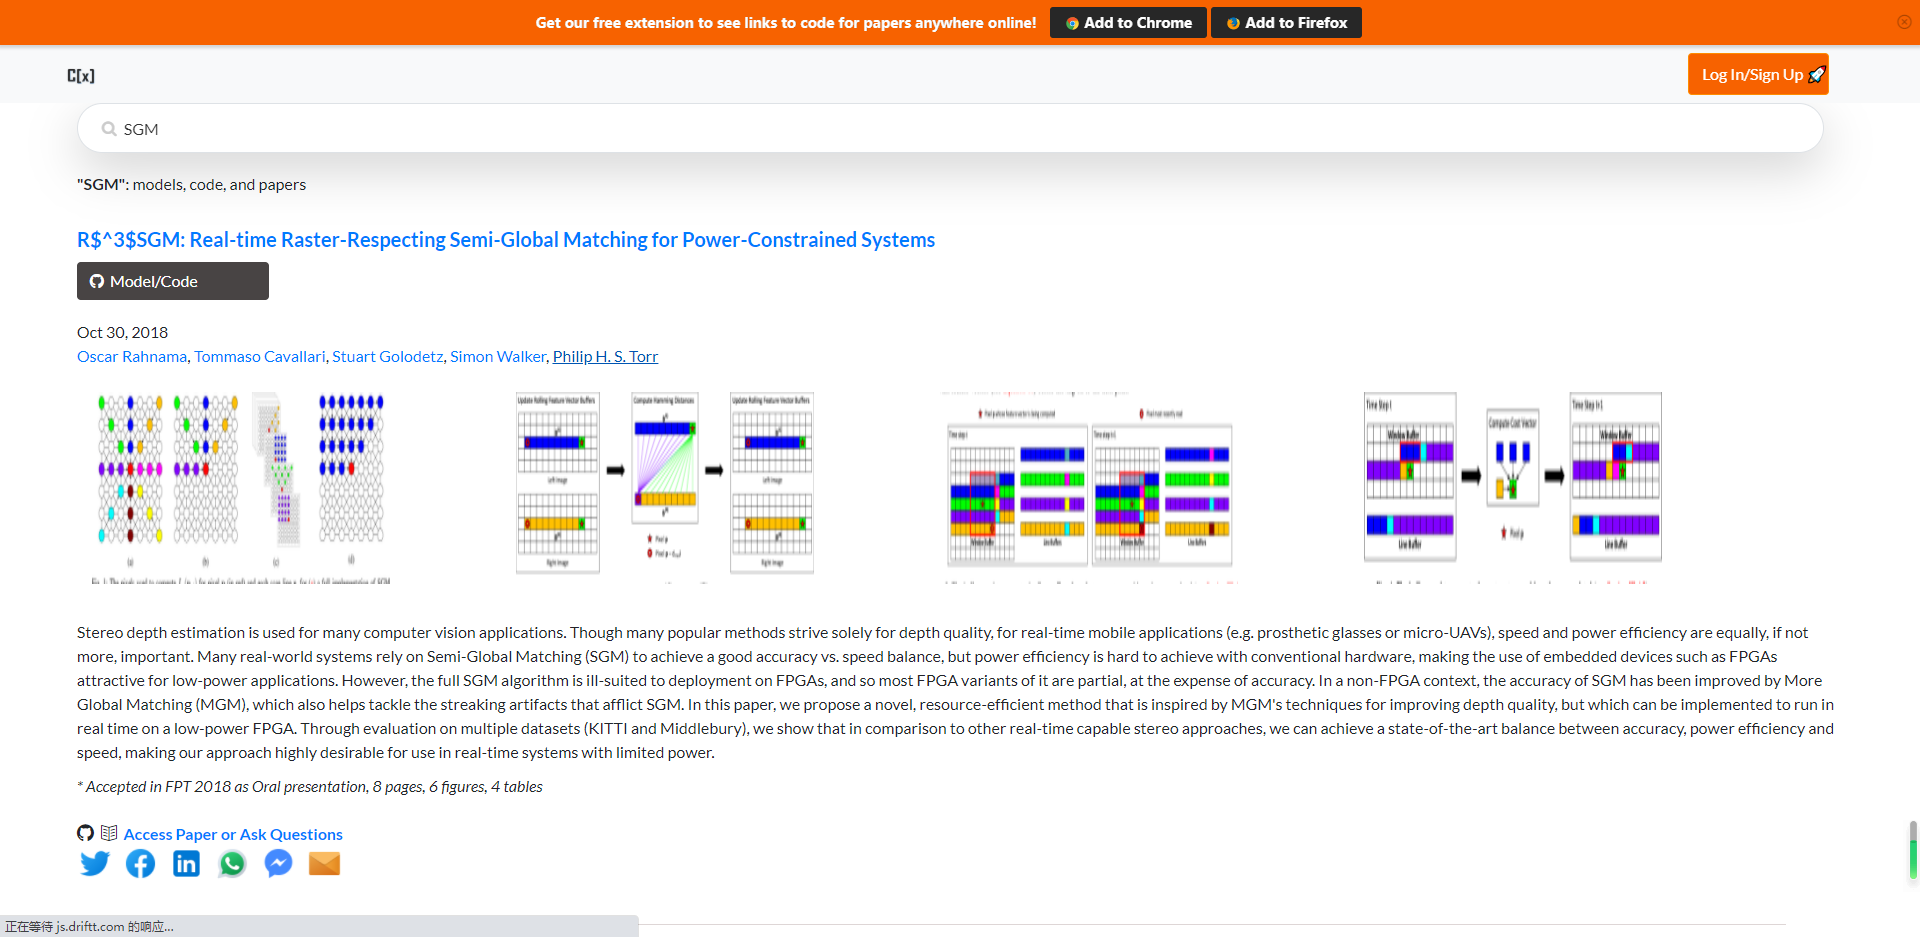Open third figure thumbnail with window buffers
Screen dimensions: 1920x937
(1090, 487)
